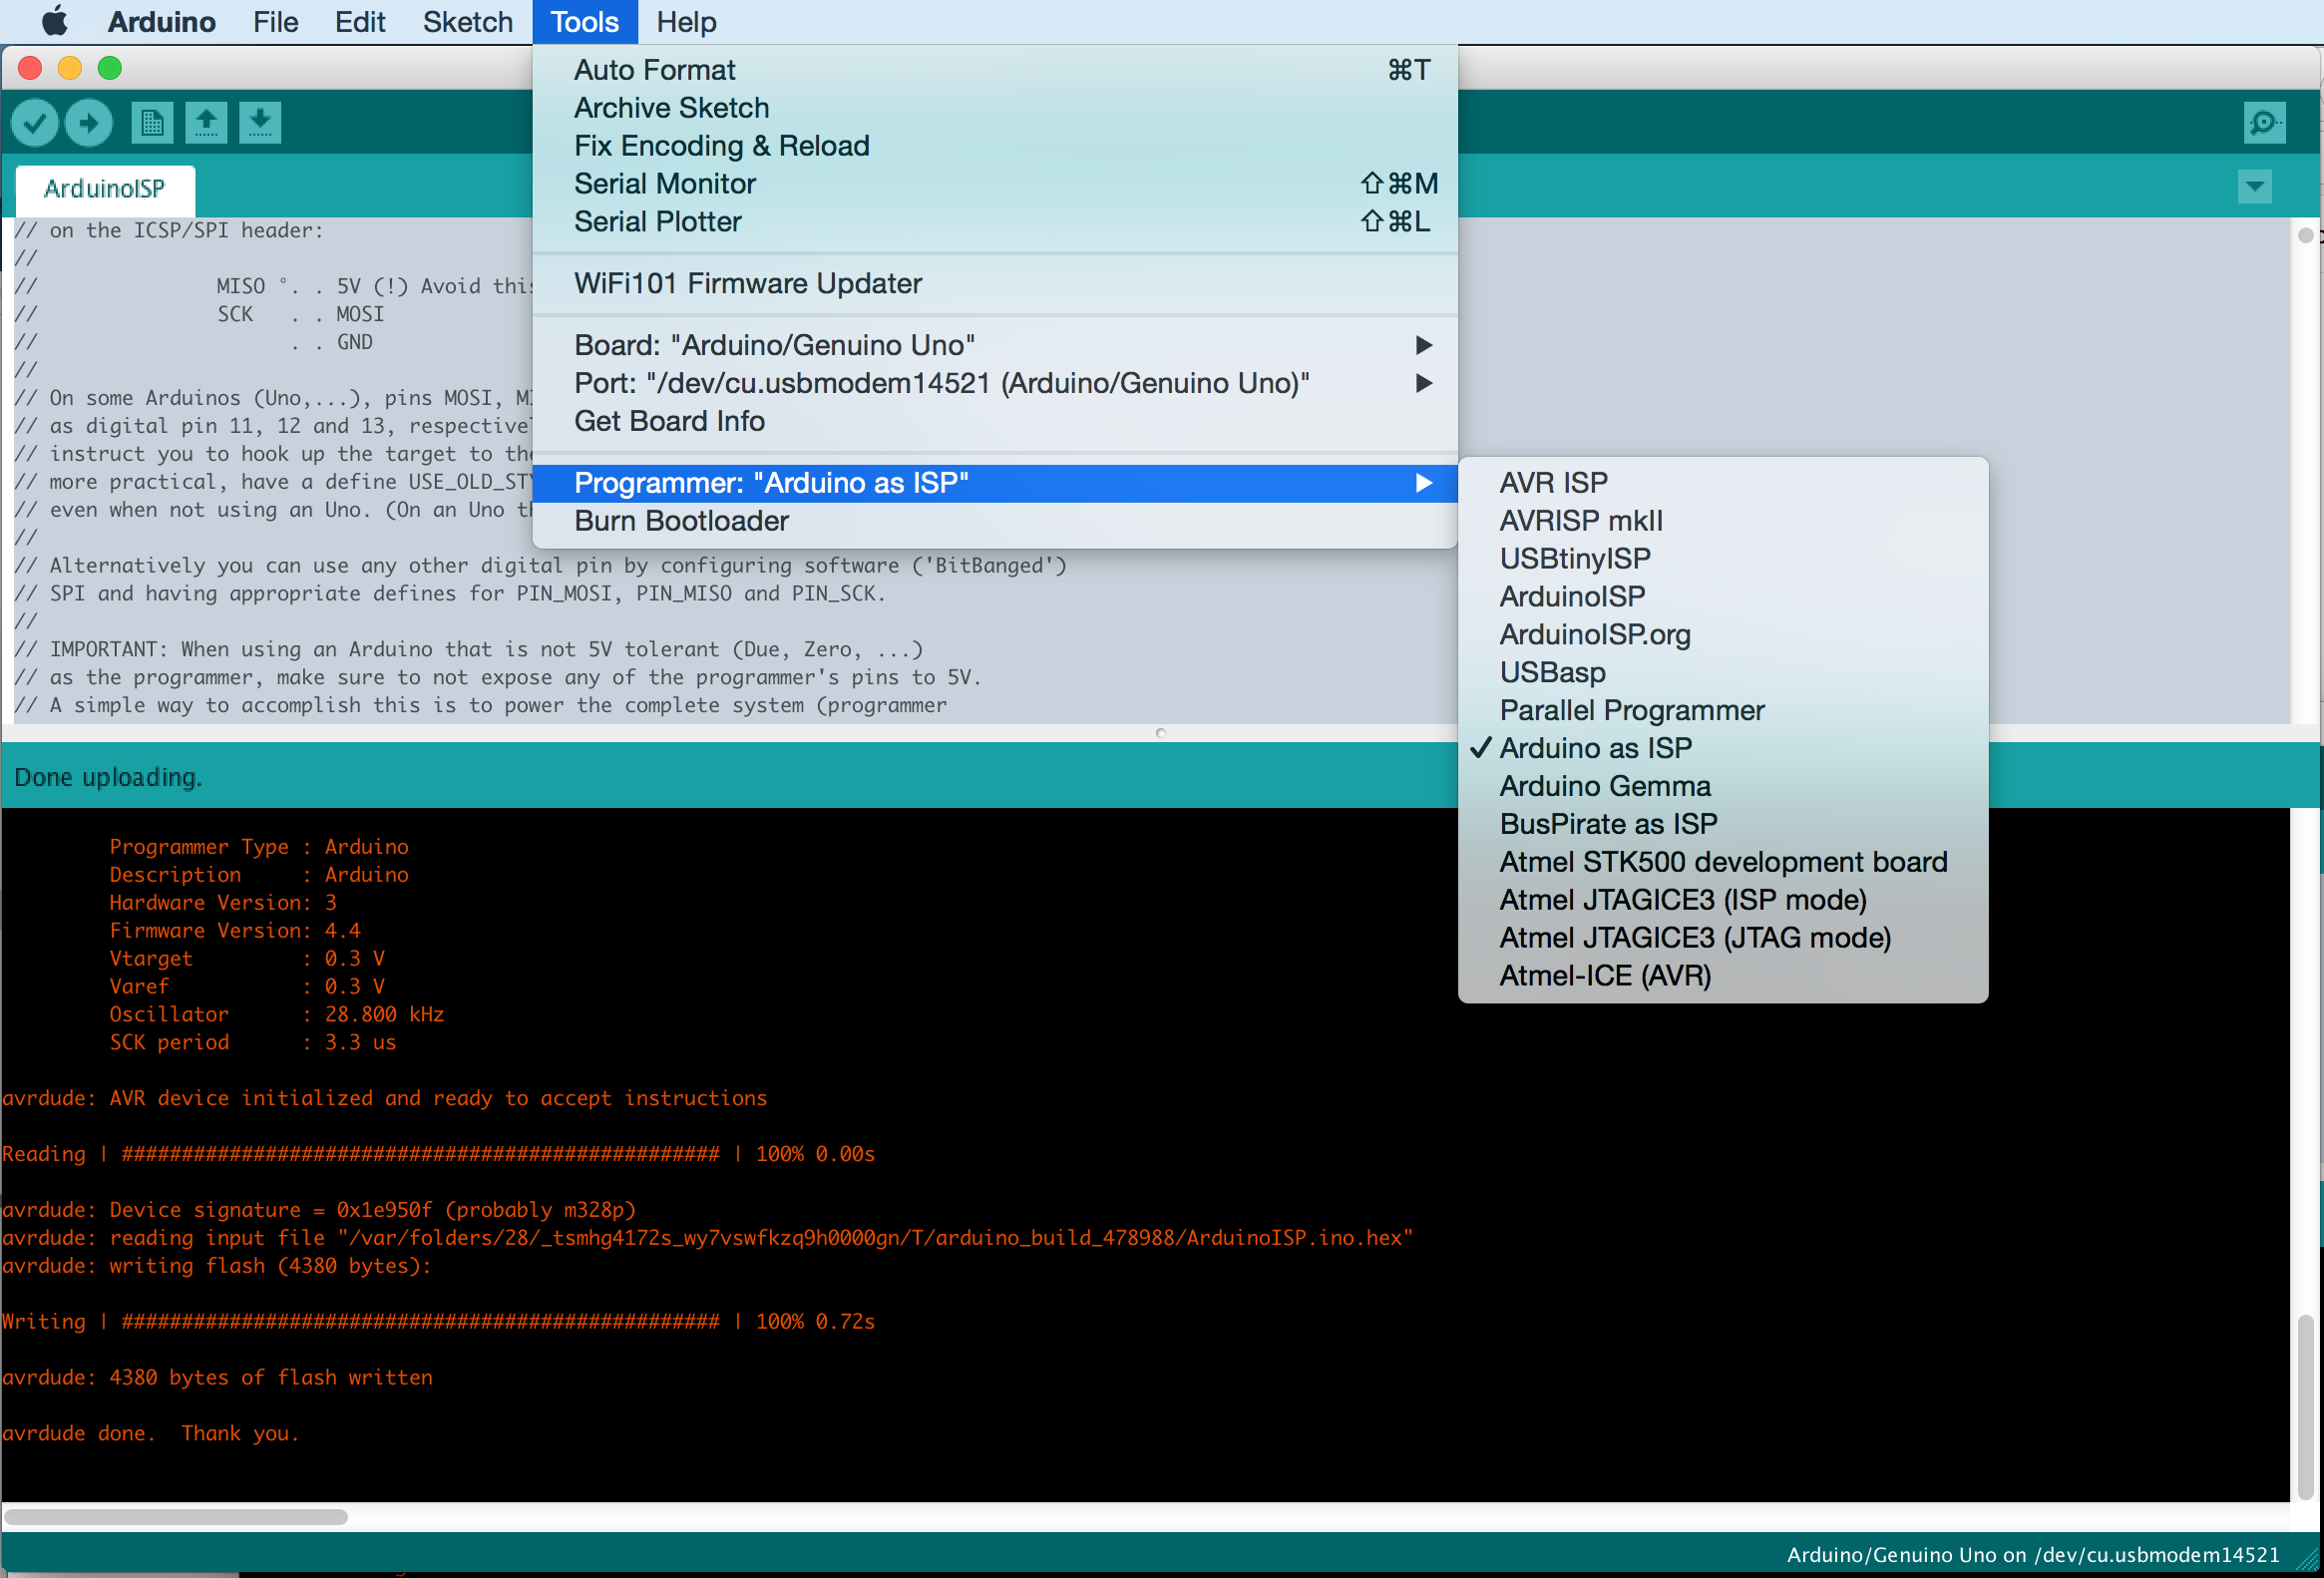Viewport: 2324px width, 1578px height.
Task: Select BusPirate as ISP programmer
Action: point(1723,825)
